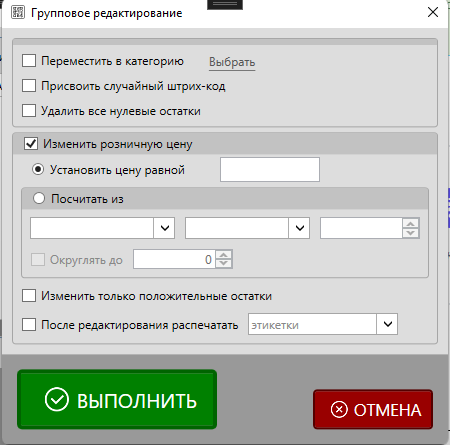This screenshot has height=445, width=450.
Task: Focus the Установить цену равной price field
Action: 270,170
